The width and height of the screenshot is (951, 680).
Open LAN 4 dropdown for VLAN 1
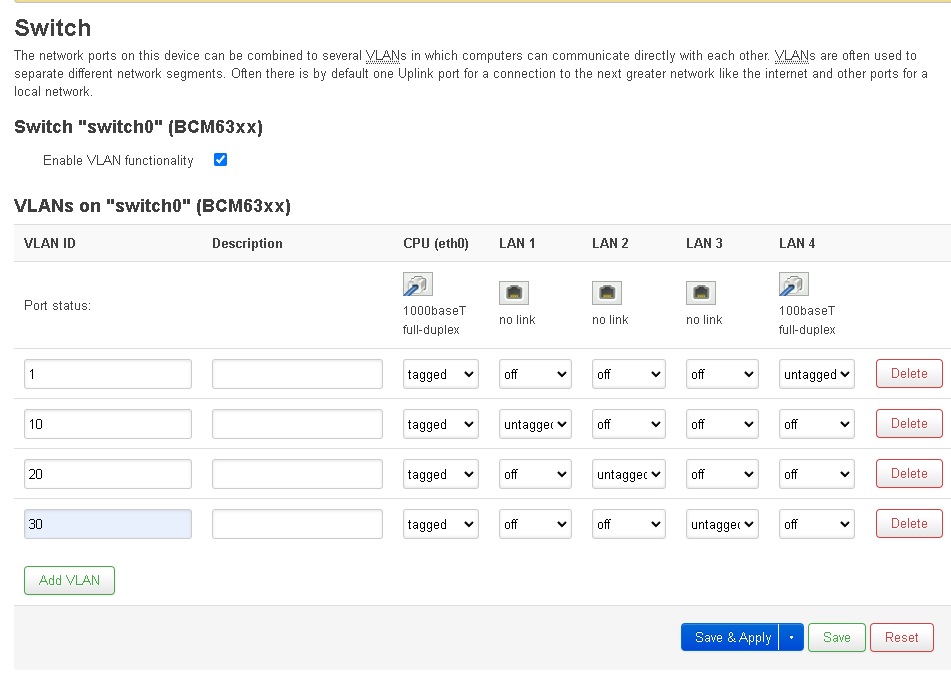[x=817, y=374]
